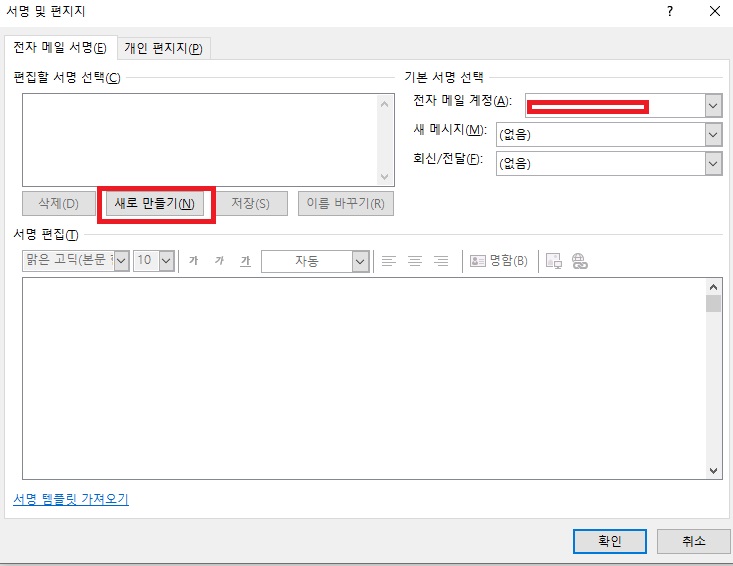
Task: Click the signature editor scrollbar thumb
Action: point(713,303)
